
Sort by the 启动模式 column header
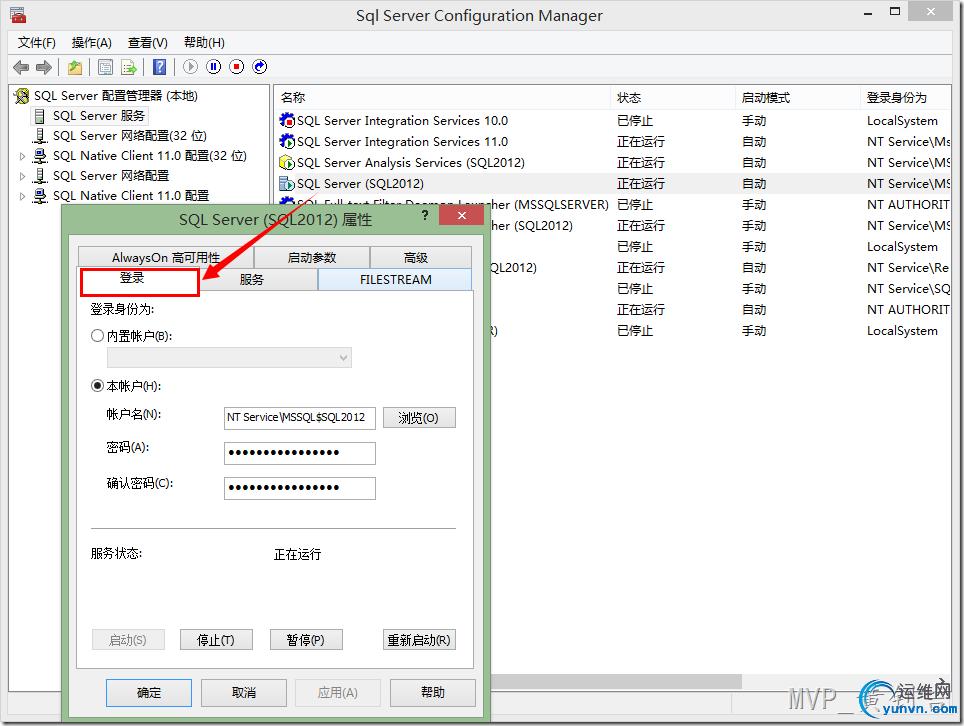[797, 98]
